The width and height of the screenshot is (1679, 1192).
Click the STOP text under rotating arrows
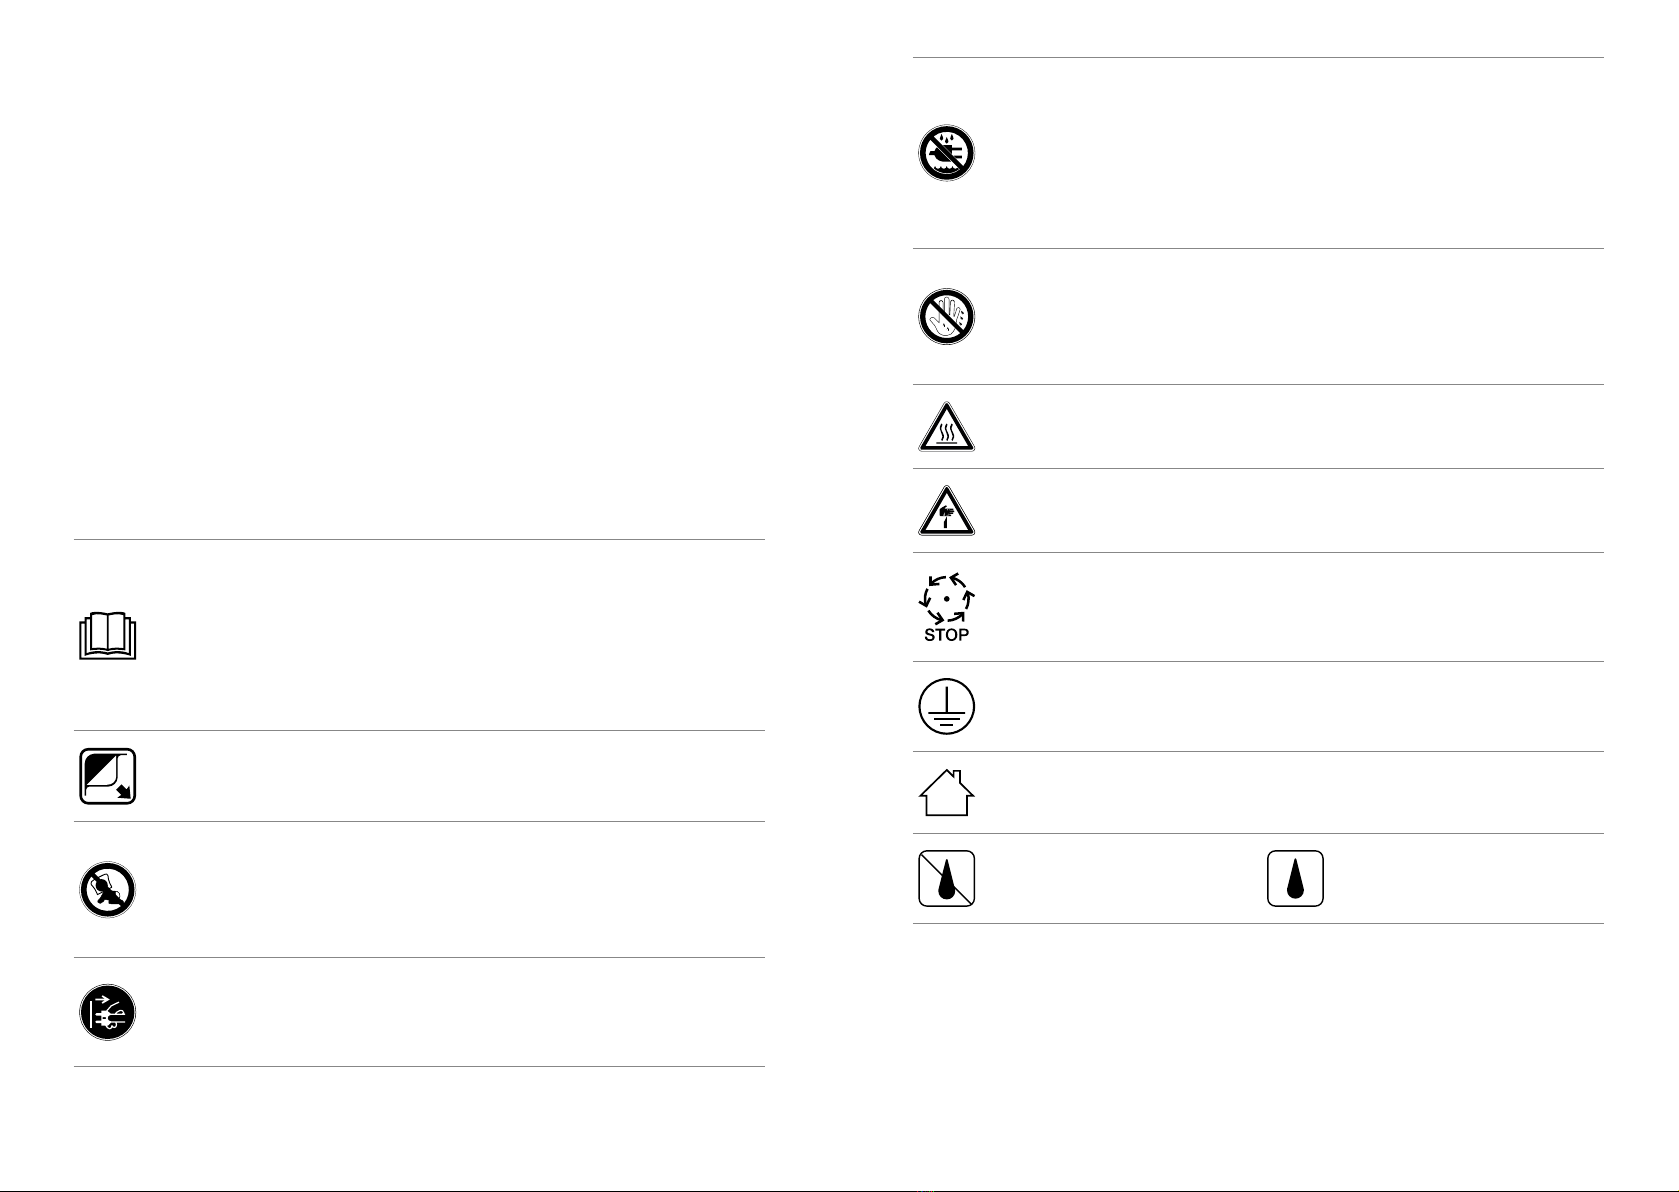click(x=946, y=635)
